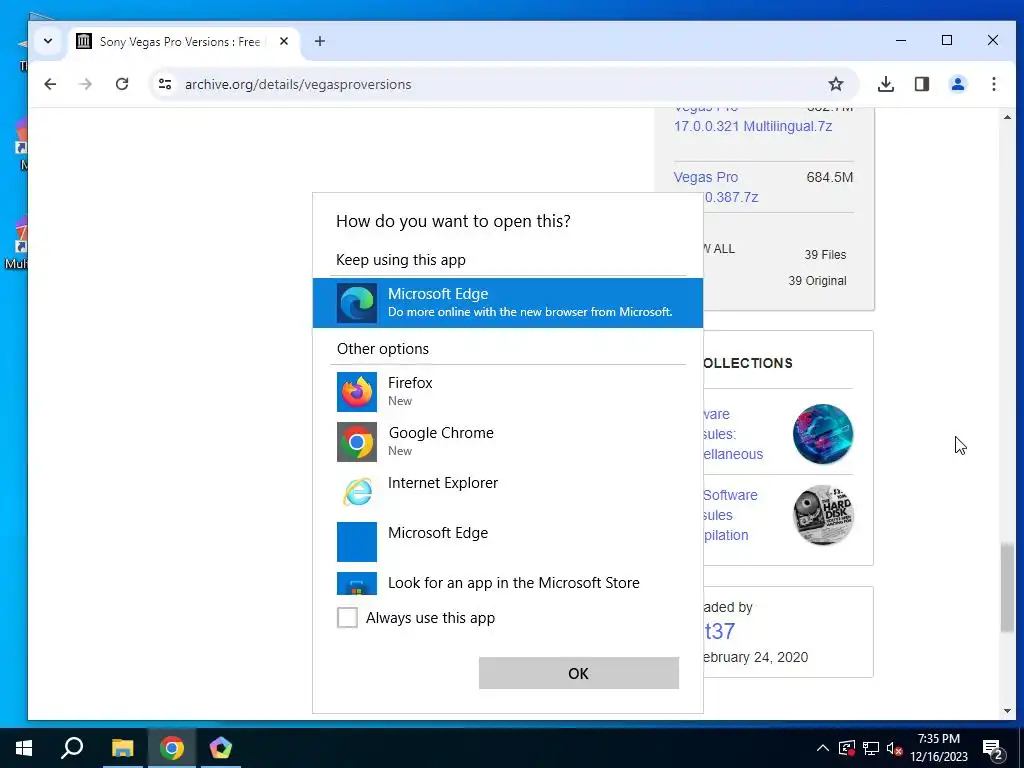Image resolution: width=1024 pixels, height=768 pixels.
Task: Pick Look for an app in the Microsoft Store
Action: pos(507,583)
